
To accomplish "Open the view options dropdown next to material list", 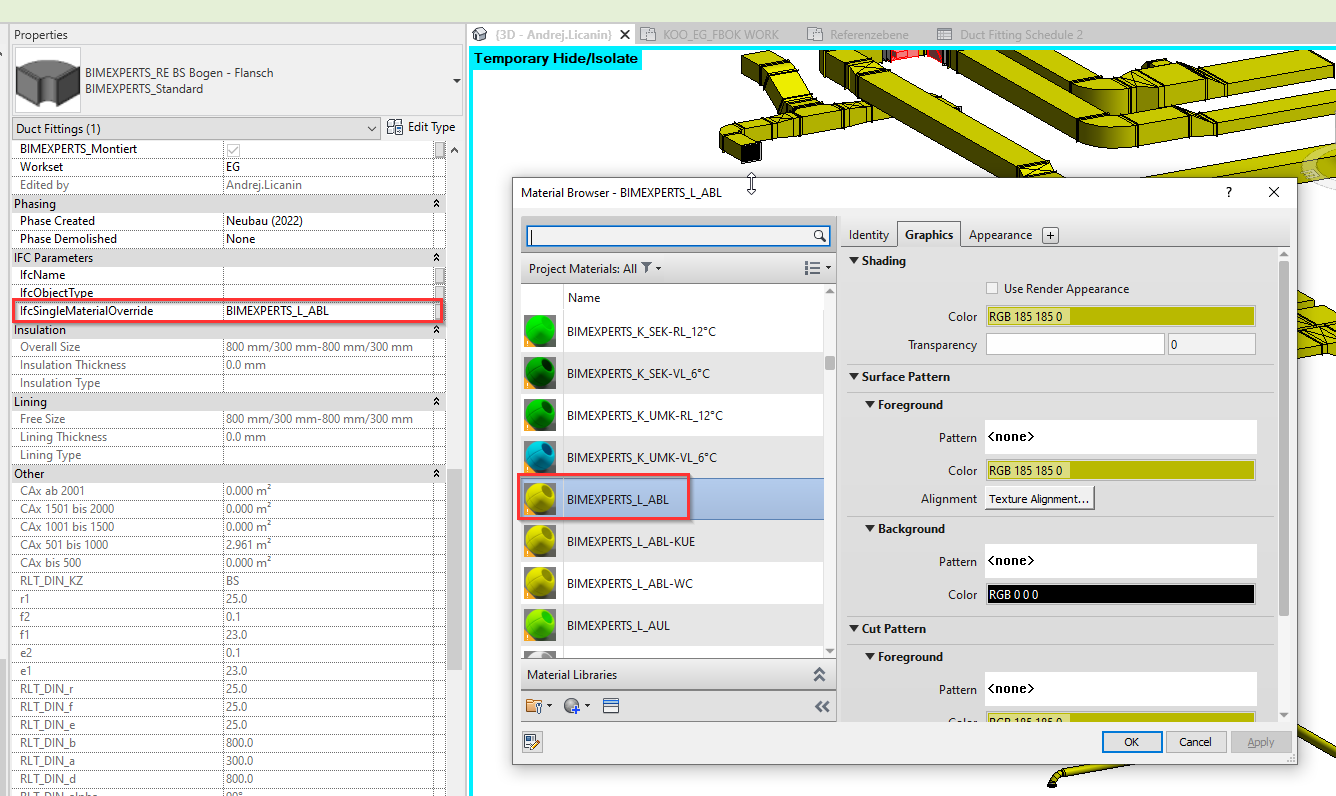I will pyautogui.click(x=813, y=268).
